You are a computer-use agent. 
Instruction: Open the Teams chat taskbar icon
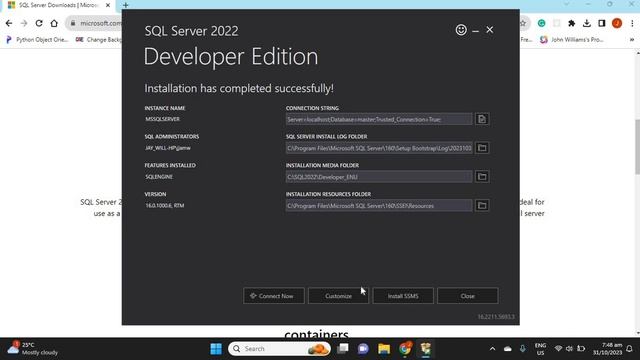[x=363, y=349]
